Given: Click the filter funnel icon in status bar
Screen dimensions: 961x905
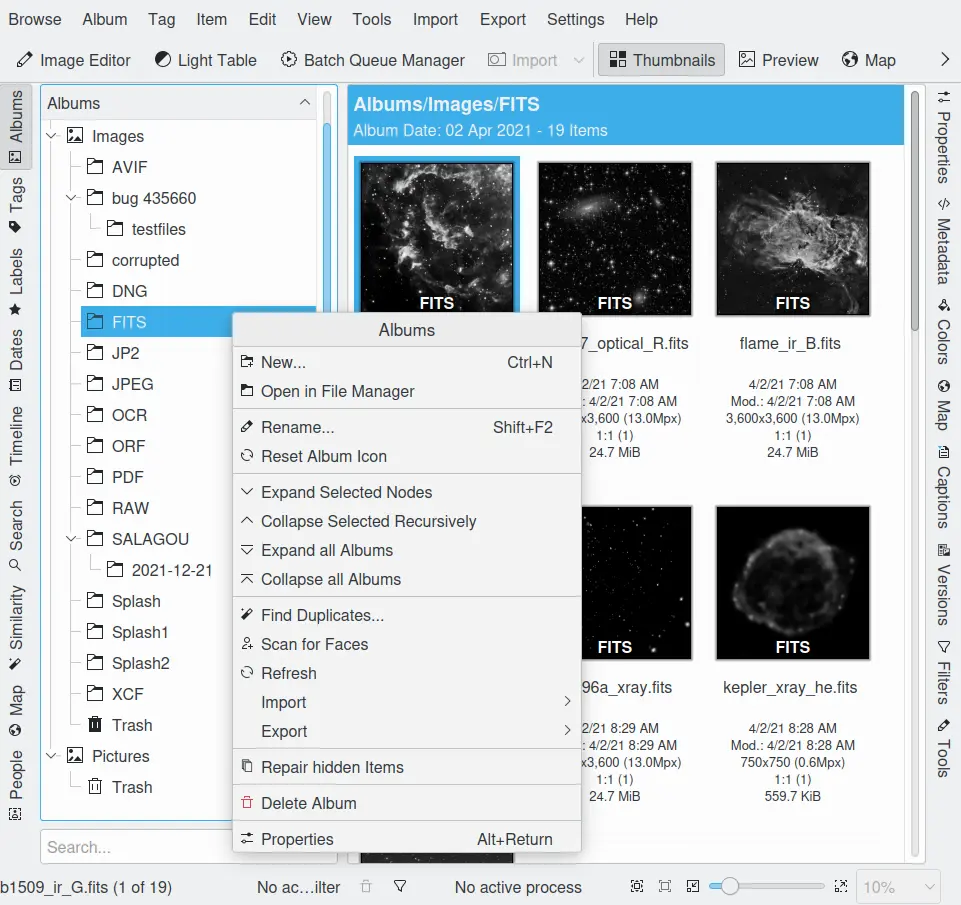Looking at the screenshot, I should [400, 887].
